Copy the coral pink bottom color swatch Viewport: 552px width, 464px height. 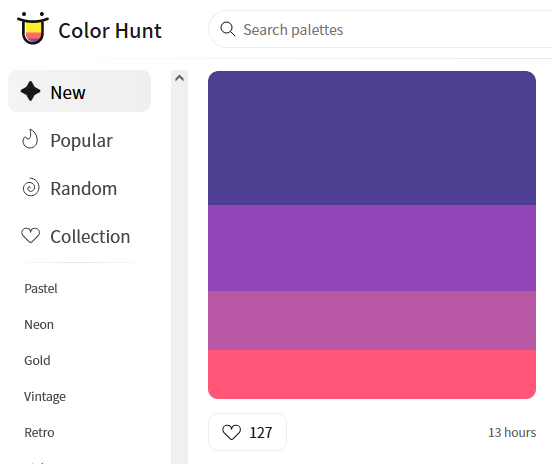pos(372,374)
